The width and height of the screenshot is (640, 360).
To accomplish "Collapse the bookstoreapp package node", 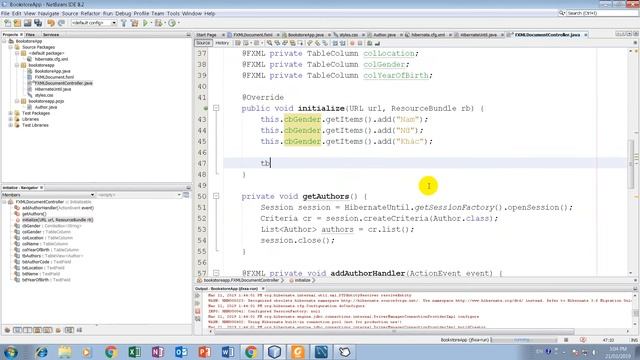I will (x=17, y=65).
